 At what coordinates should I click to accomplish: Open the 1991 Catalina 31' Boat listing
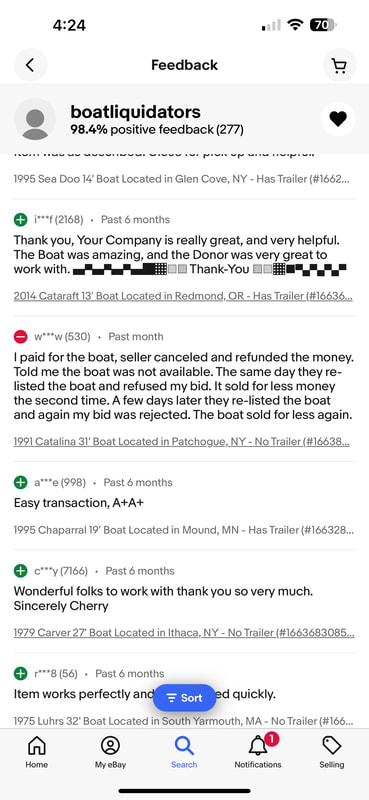tap(182, 442)
